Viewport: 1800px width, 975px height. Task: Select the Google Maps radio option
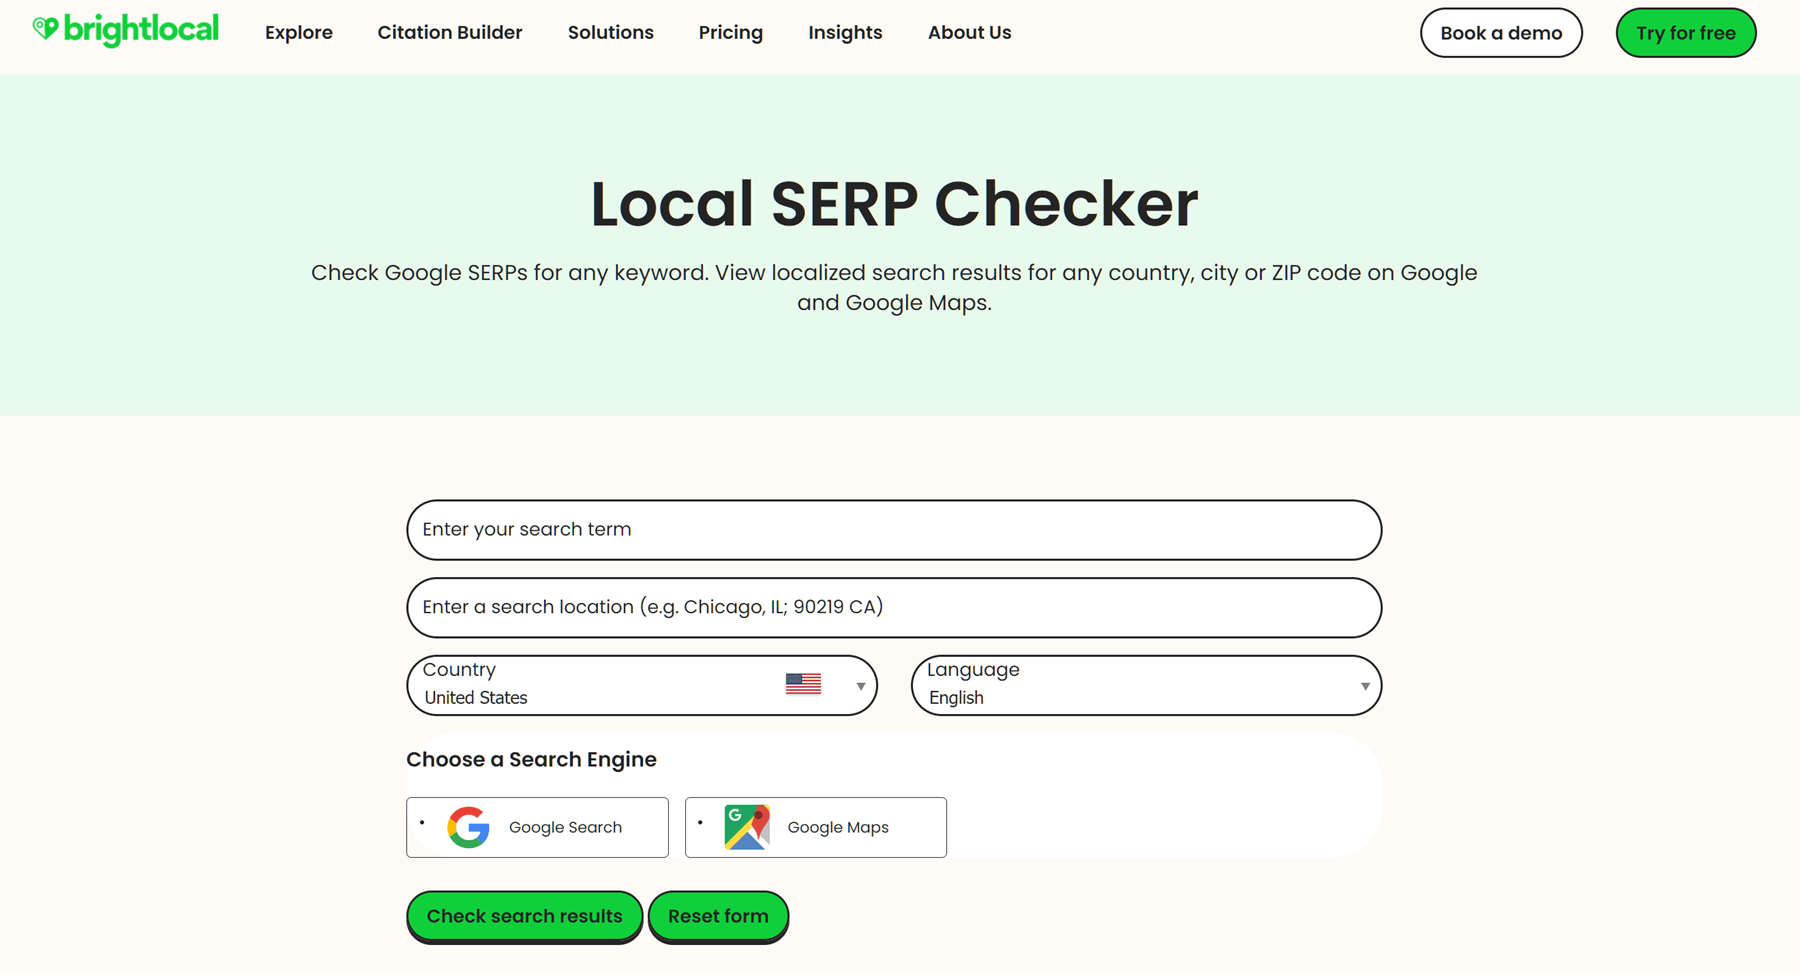coord(701,823)
